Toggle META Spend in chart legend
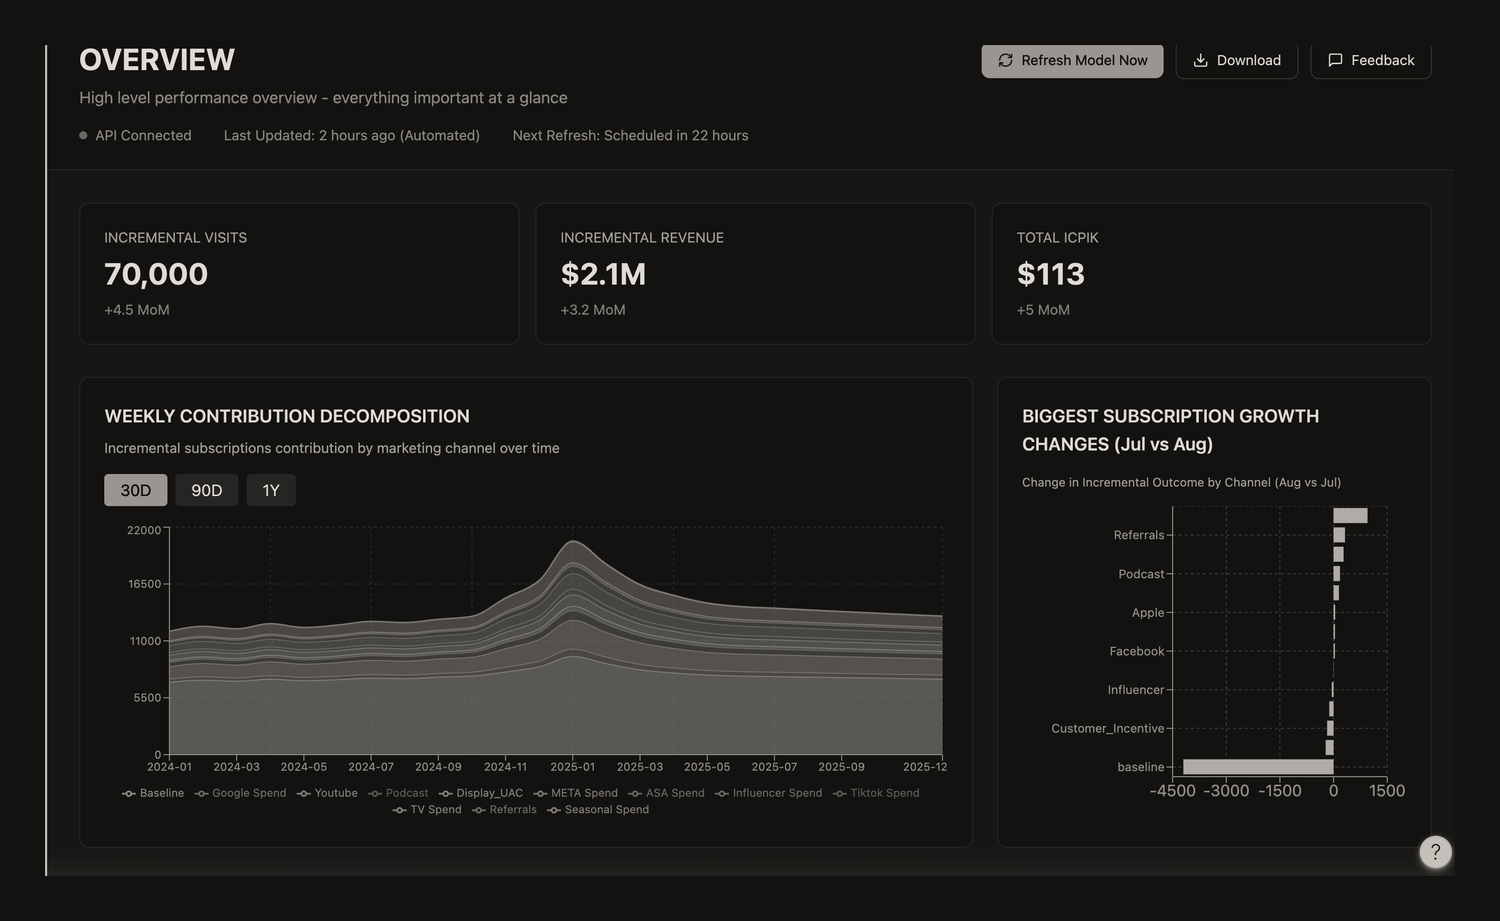1500x921 pixels. (575, 793)
